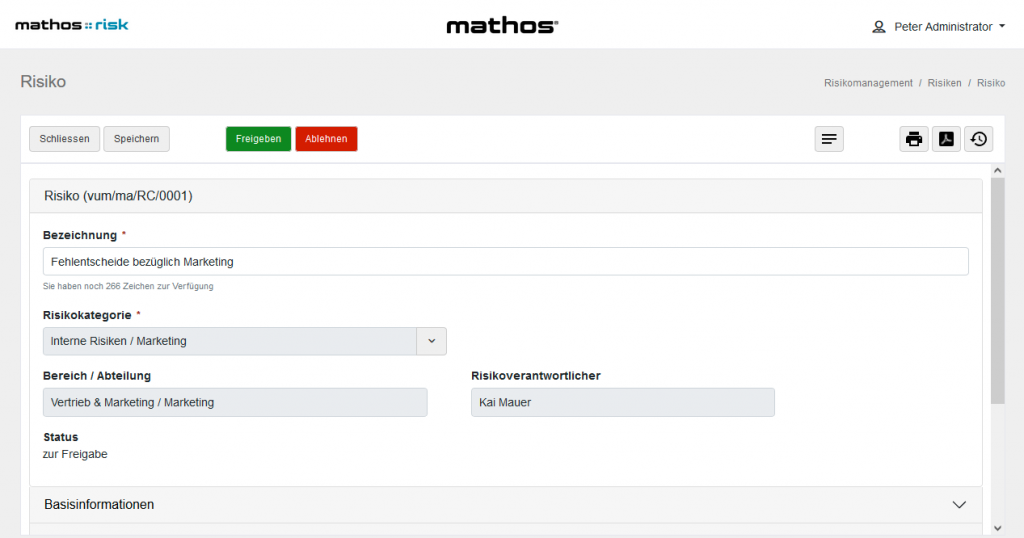Open the change history clock icon
1024x538 pixels.
tap(978, 139)
